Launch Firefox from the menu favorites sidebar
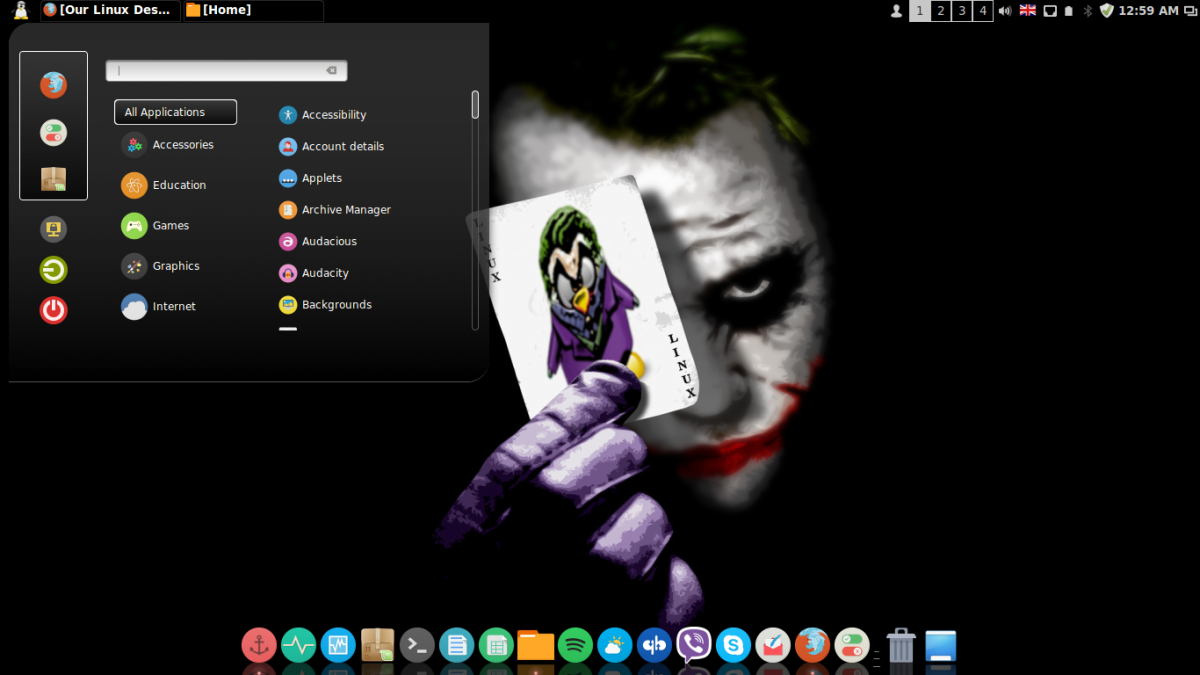Image resolution: width=1200 pixels, height=675 pixels. pyautogui.click(x=53, y=85)
